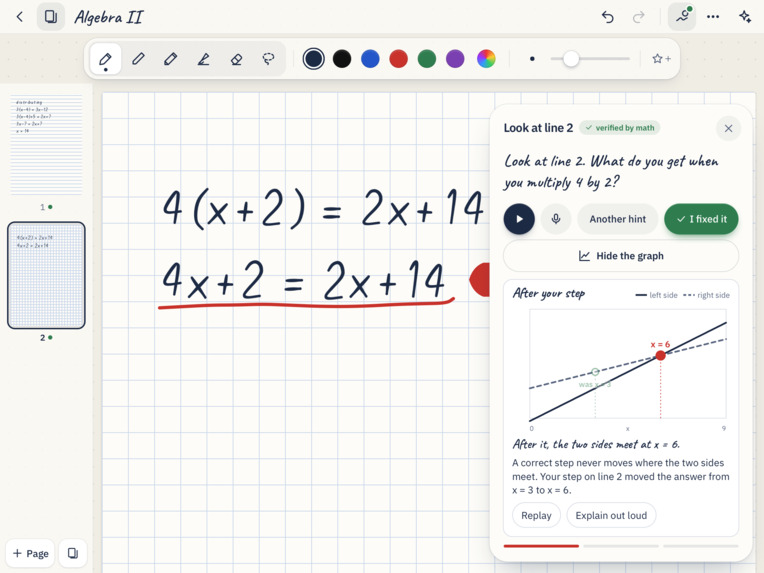Tap the red error marker beside line 2
This screenshot has width=764, height=573.
tap(479, 280)
